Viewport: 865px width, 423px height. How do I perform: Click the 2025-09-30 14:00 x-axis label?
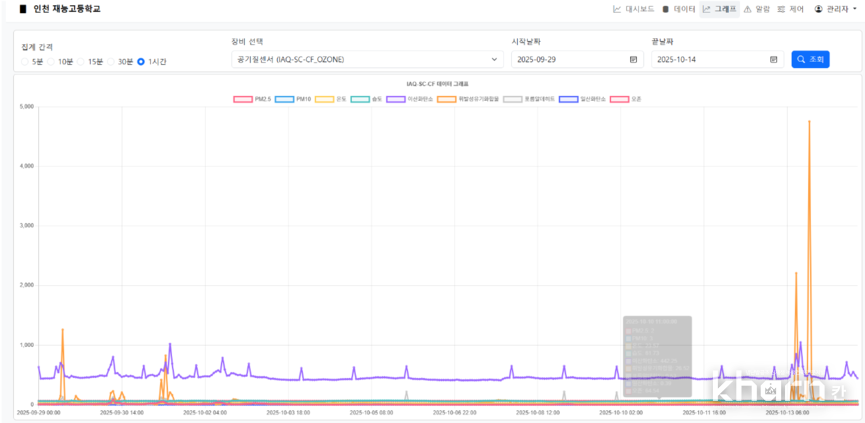point(122,412)
